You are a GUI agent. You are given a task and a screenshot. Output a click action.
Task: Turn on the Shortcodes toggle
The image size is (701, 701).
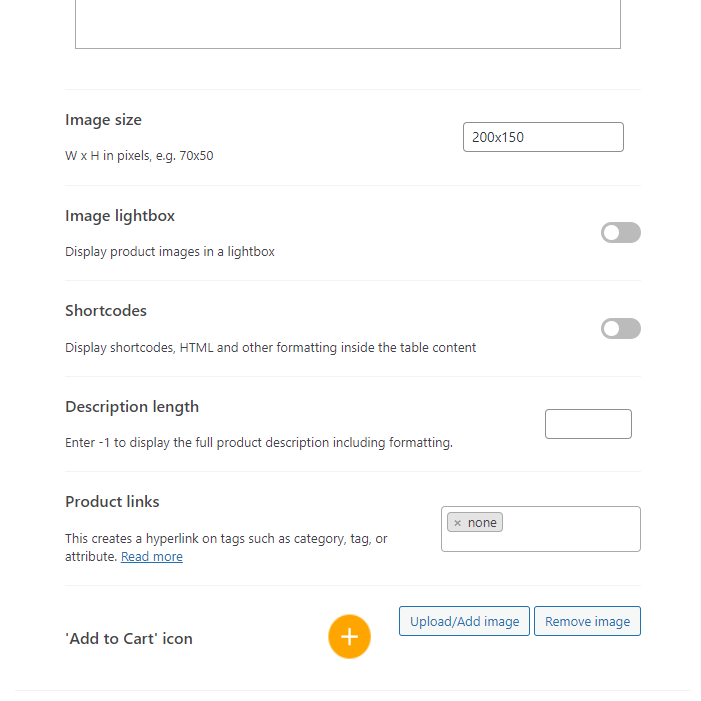[620, 329]
